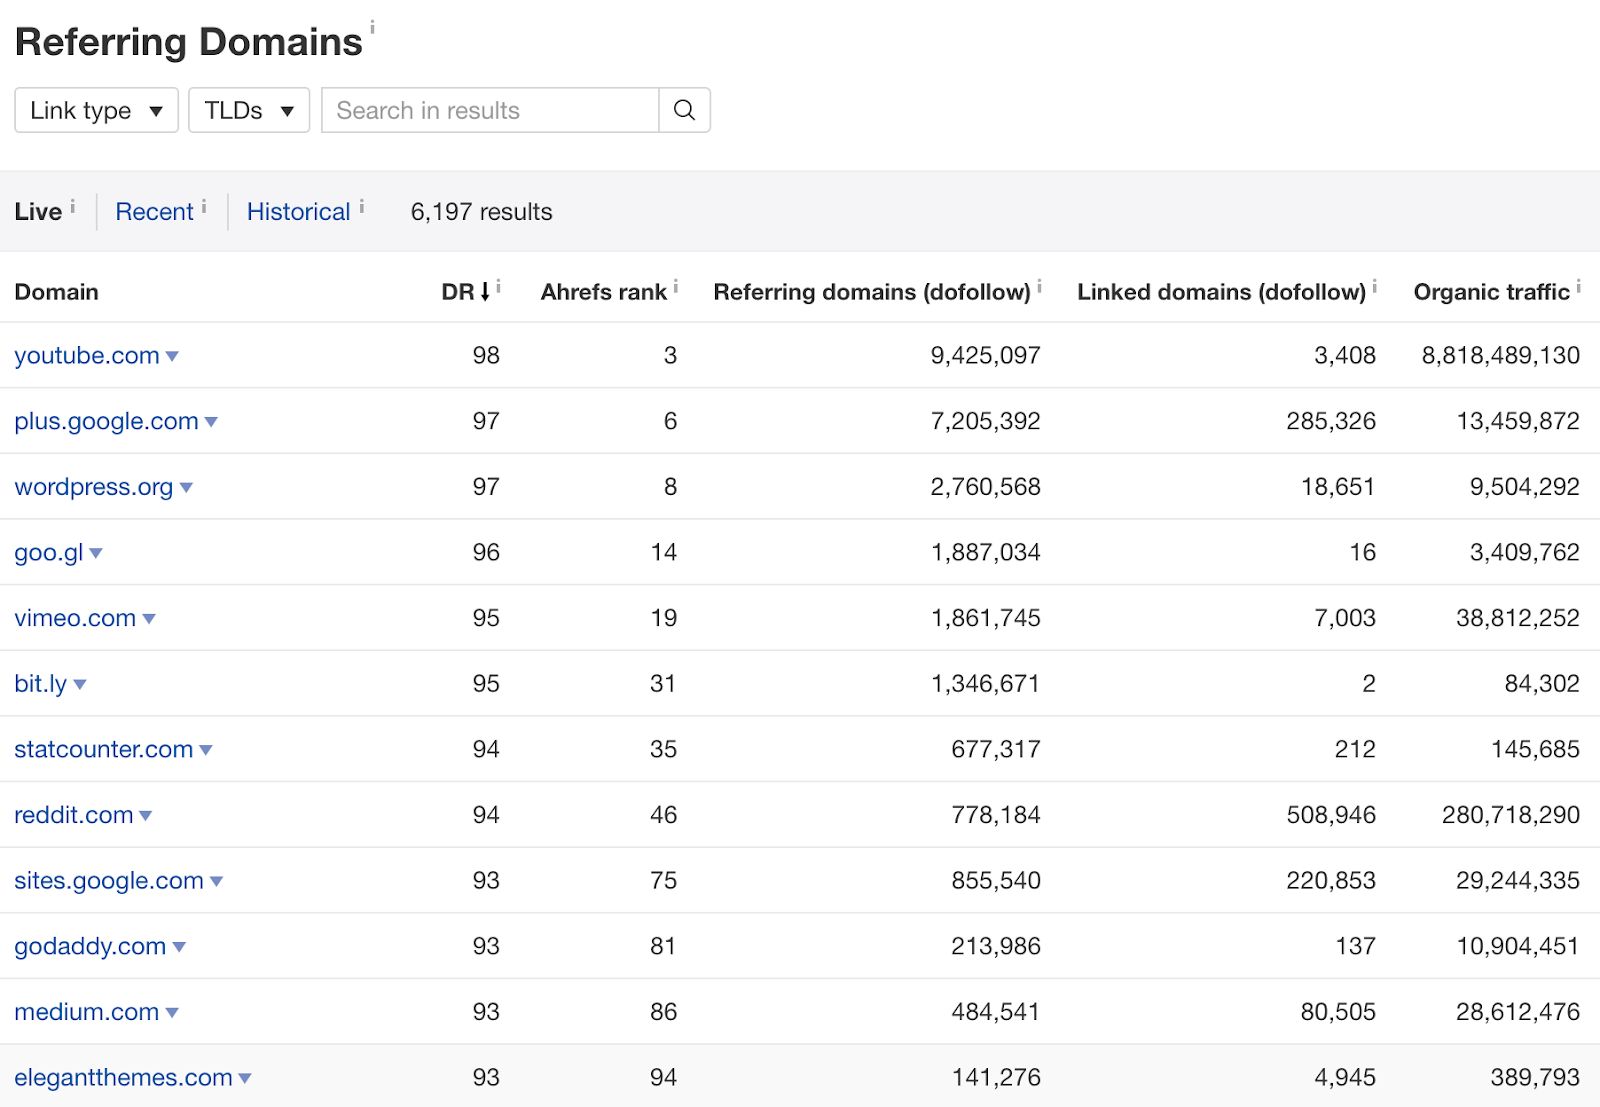This screenshot has width=1600, height=1107.
Task: Click info icon beside Live tab
Action: pos(72,206)
